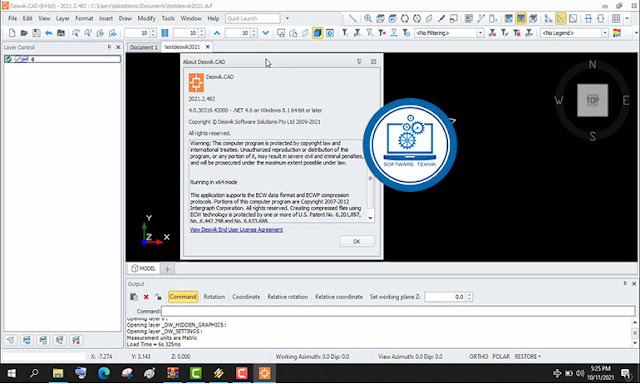Click the blue Undo arrow icon

point(49,33)
